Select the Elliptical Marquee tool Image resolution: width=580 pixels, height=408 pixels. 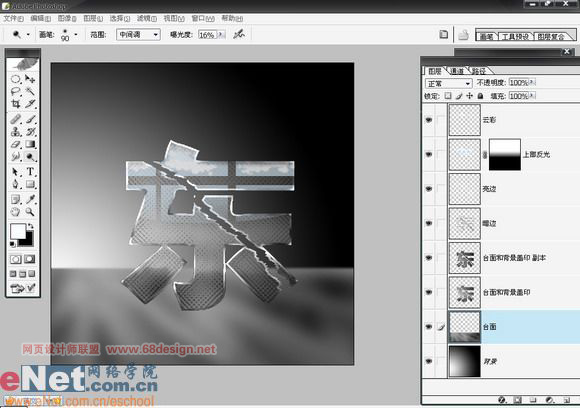pos(16,78)
